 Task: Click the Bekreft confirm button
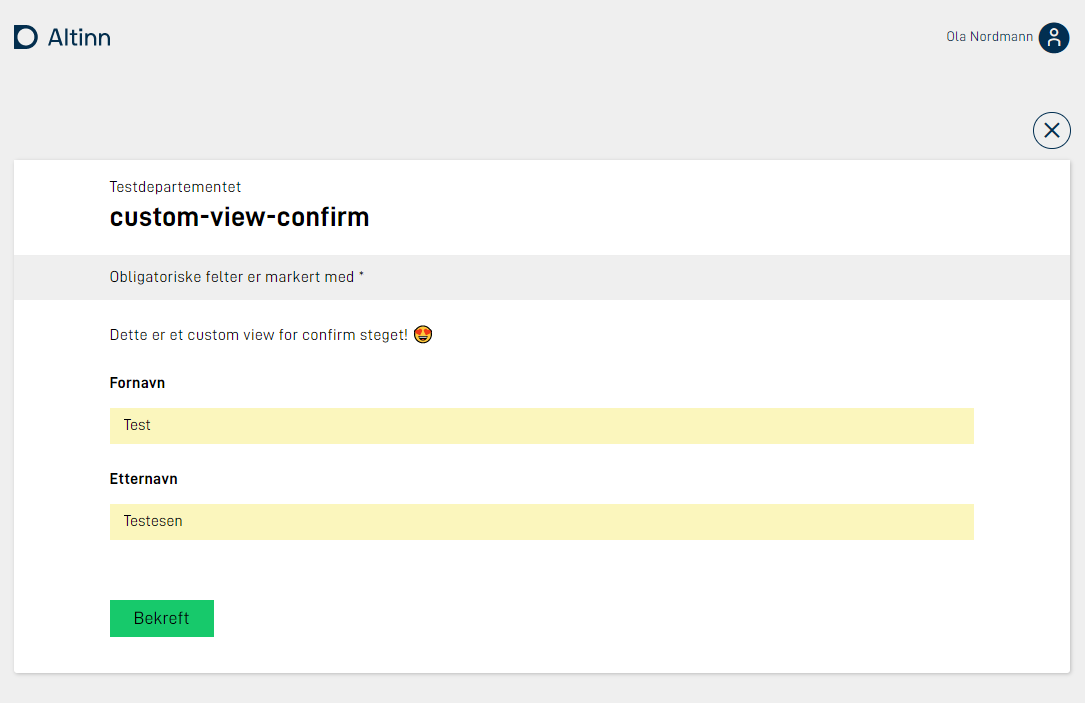(x=162, y=618)
